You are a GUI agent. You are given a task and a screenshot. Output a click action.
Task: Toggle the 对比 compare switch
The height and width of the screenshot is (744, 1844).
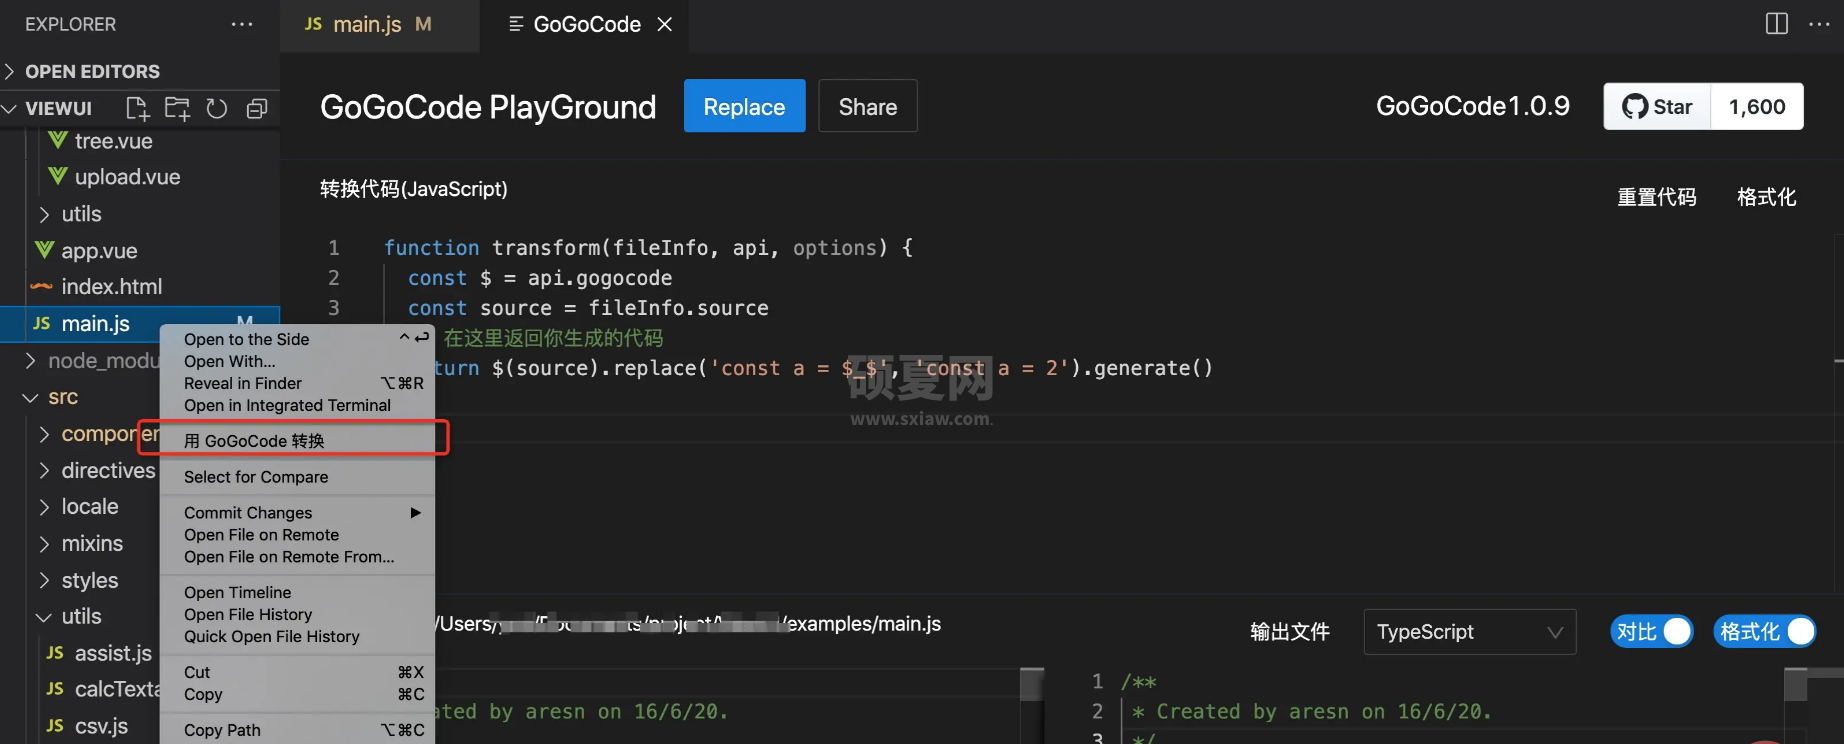(1652, 632)
